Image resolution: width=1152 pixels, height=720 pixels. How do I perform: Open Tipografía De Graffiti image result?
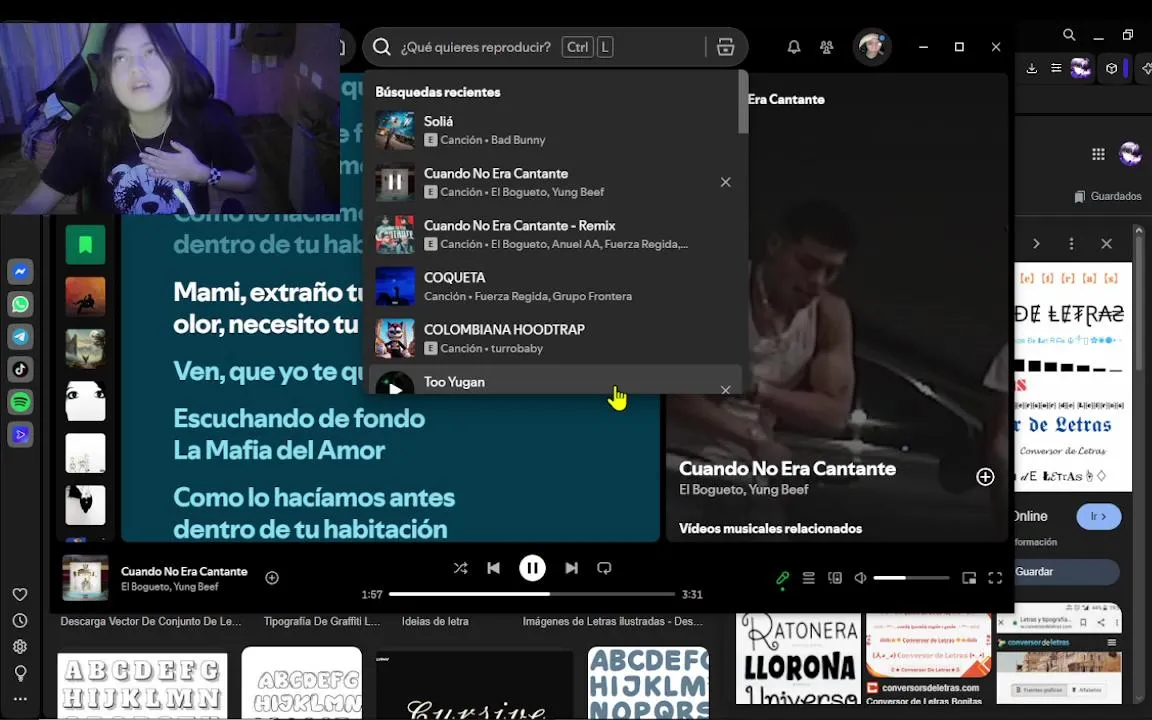pyautogui.click(x=322, y=622)
